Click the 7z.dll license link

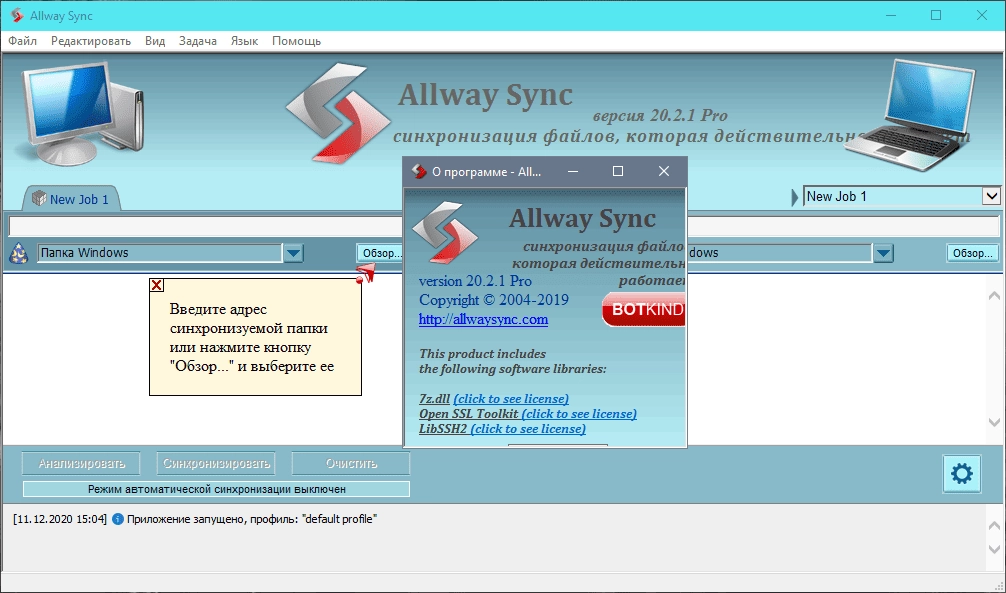tap(511, 399)
